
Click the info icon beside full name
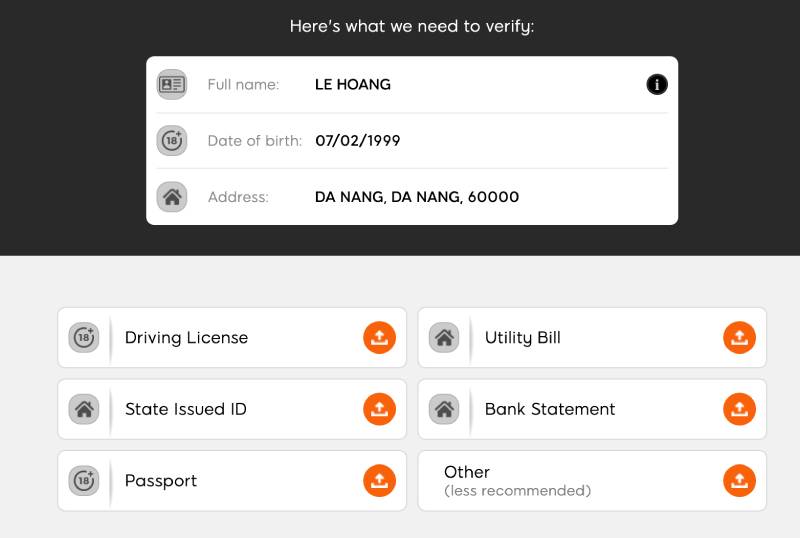click(657, 85)
